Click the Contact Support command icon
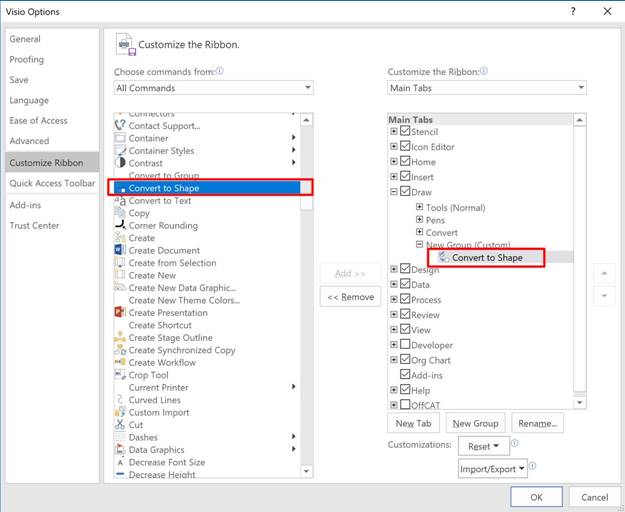This screenshot has height=512, width=625. click(x=120, y=126)
